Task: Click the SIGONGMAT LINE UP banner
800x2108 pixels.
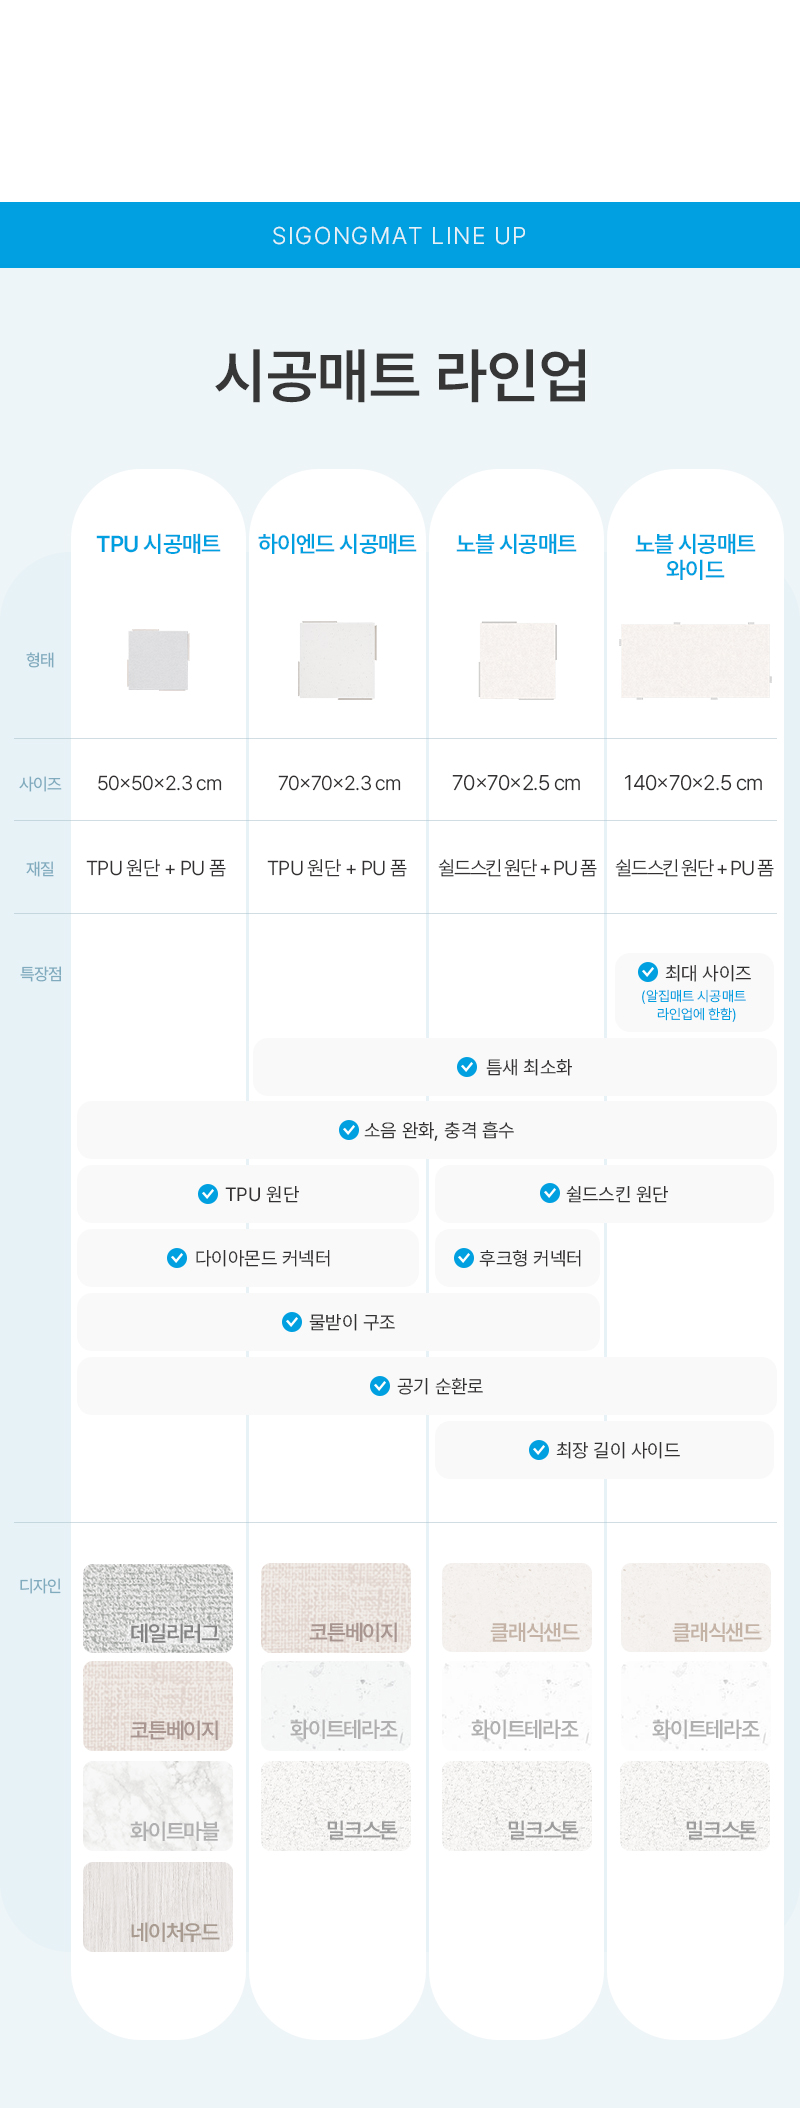Action: (400, 236)
